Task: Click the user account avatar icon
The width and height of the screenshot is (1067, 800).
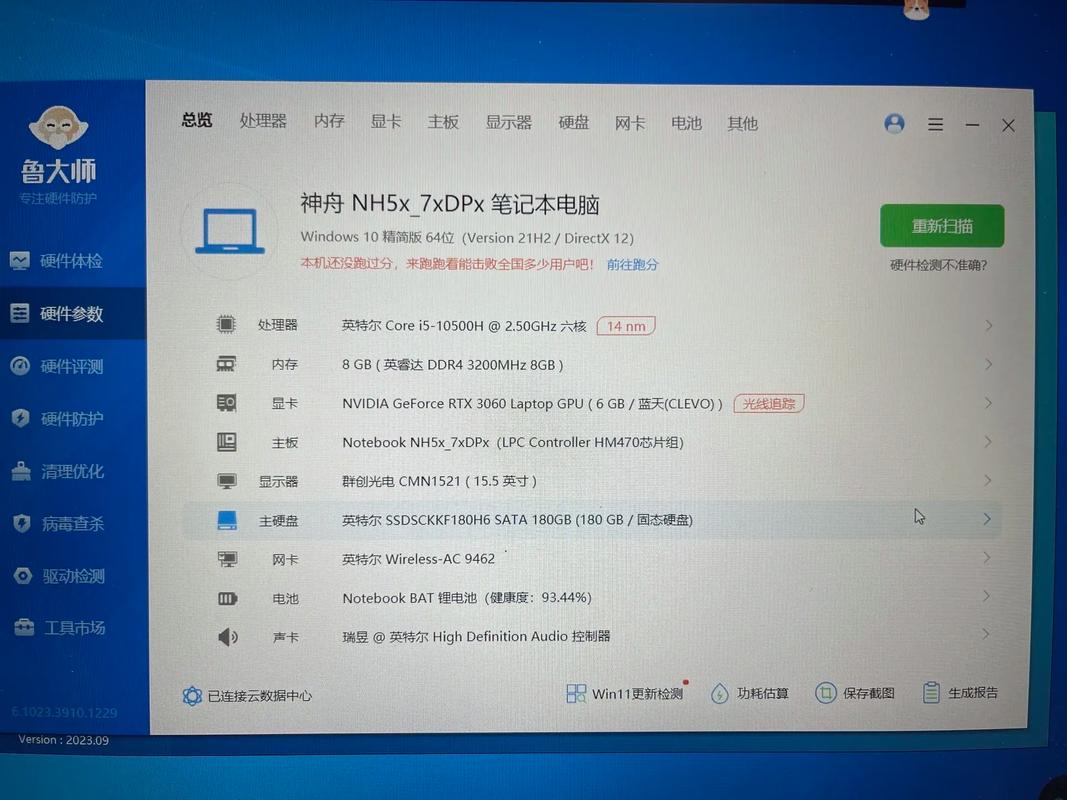Action: [x=894, y=123]
